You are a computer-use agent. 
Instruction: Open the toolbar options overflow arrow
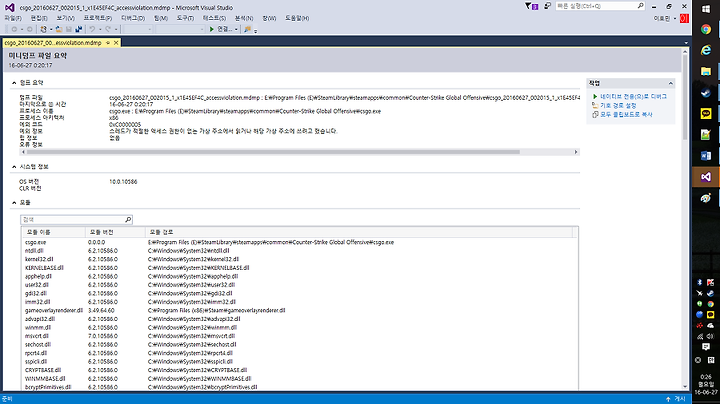(255, 31)
